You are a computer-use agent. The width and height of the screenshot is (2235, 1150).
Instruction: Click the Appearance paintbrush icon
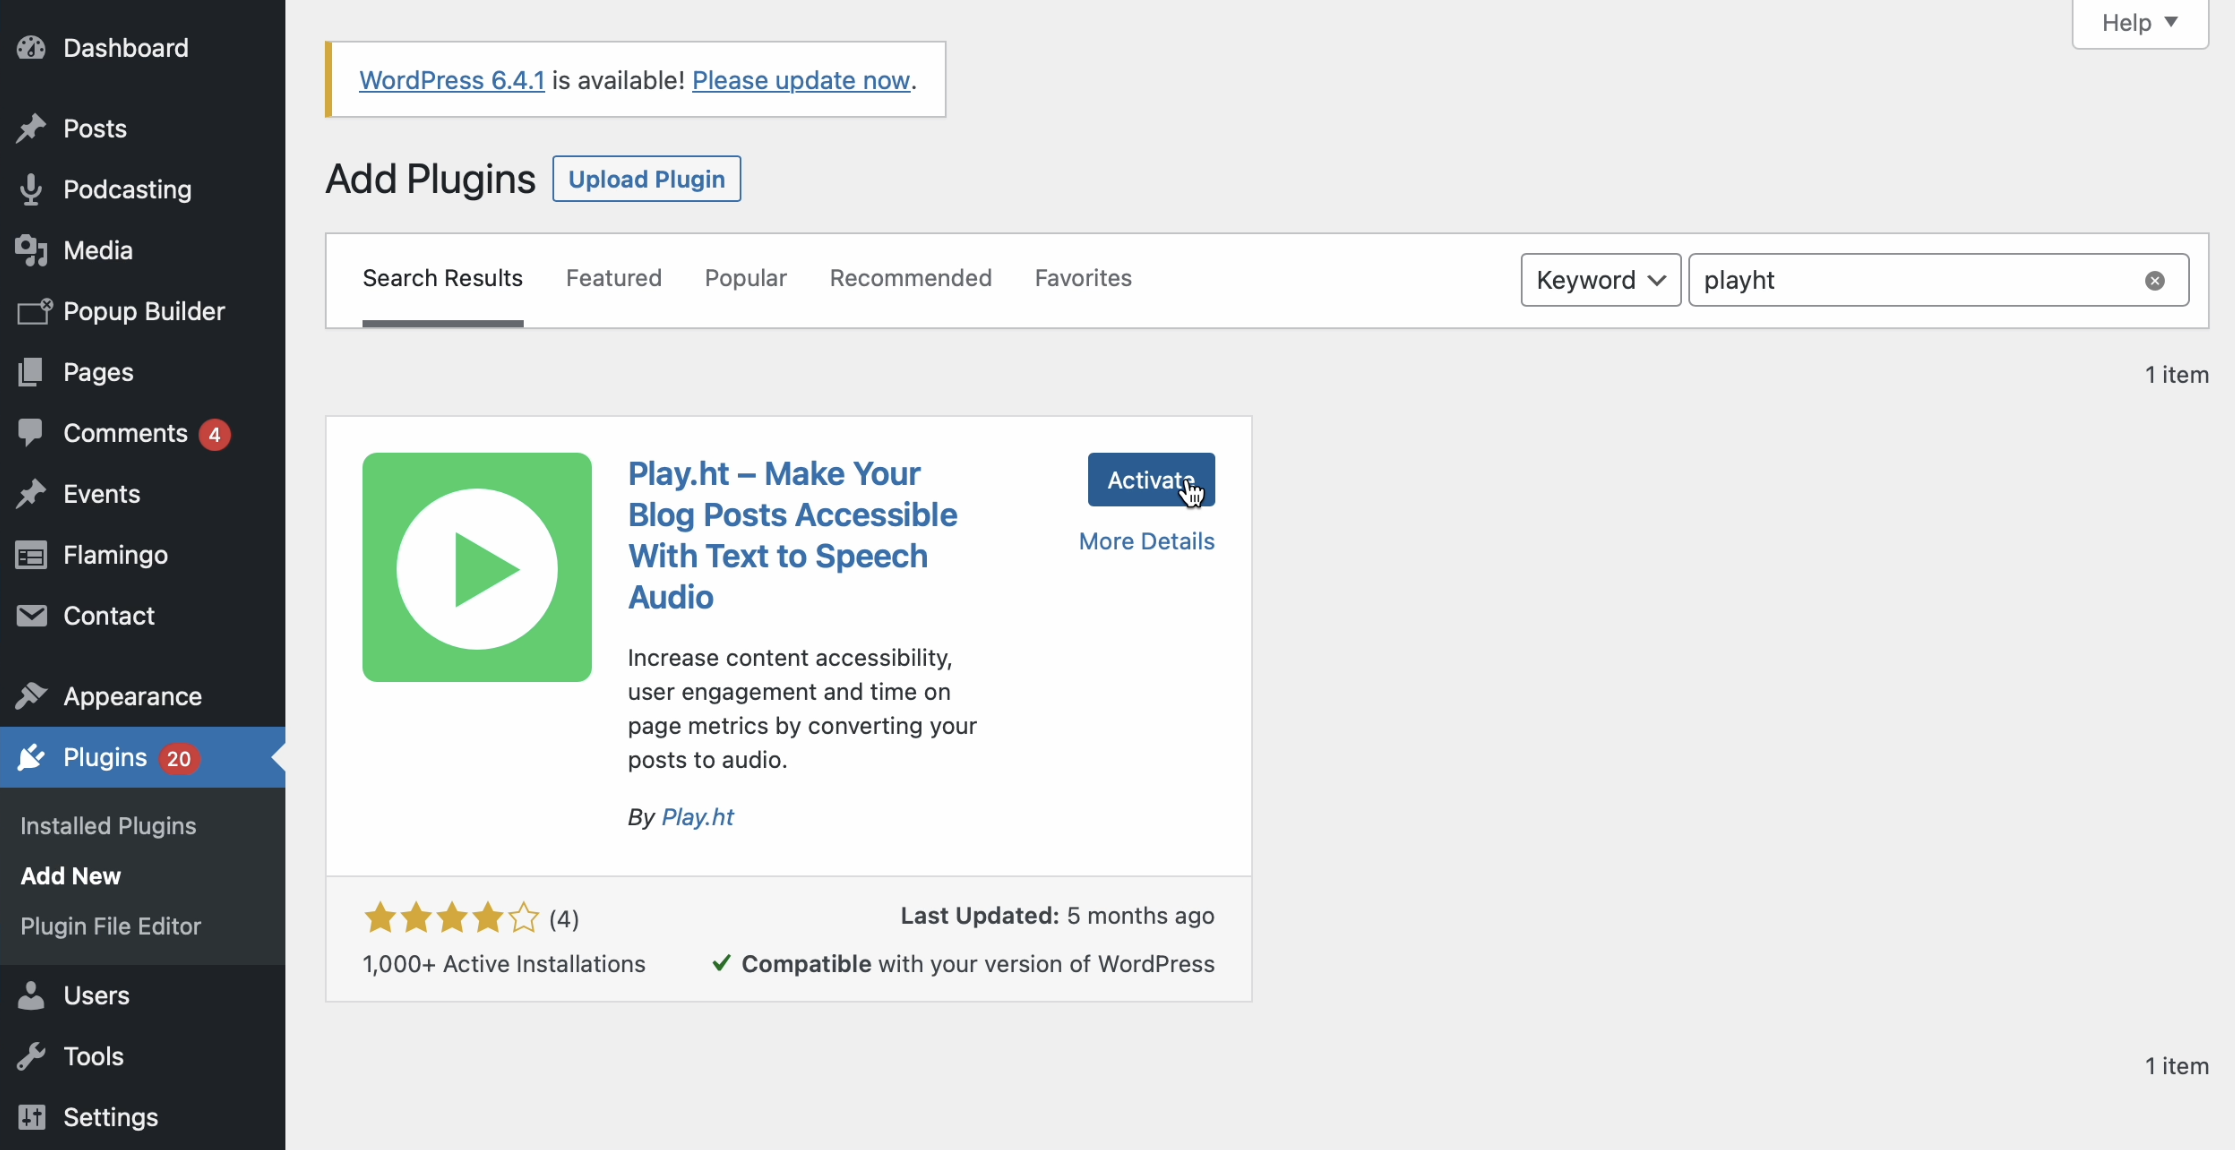31,696
